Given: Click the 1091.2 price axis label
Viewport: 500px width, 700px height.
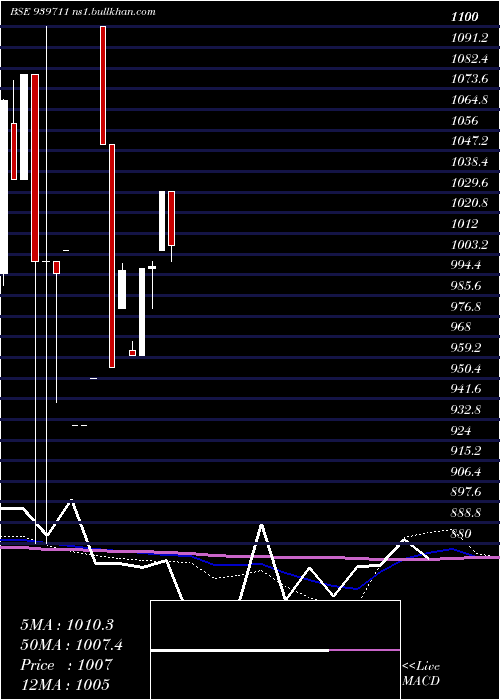Looking at the screenshot, I should point(469,38).
